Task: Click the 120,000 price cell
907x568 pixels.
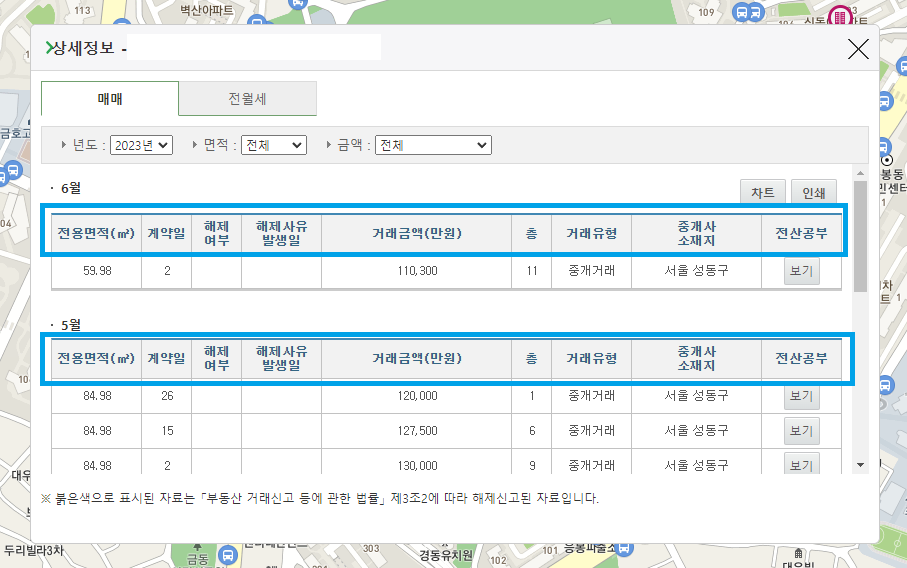Action: tap(417, 396)
